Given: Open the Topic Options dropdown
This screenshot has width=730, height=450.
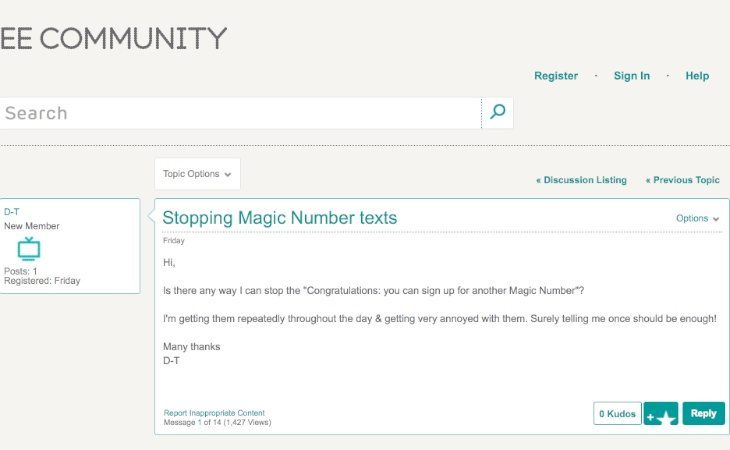Looking at the screenshot, I should point(197,174).
